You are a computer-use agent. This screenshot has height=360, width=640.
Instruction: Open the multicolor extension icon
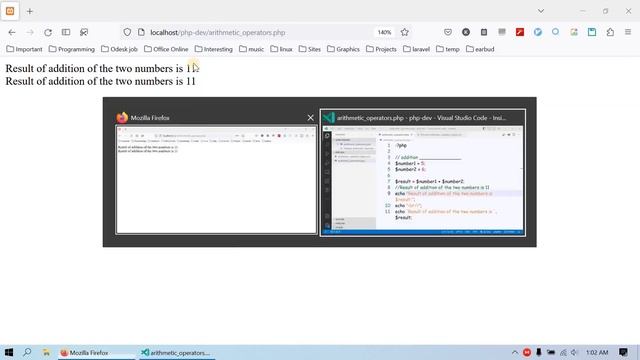[574, 32]
